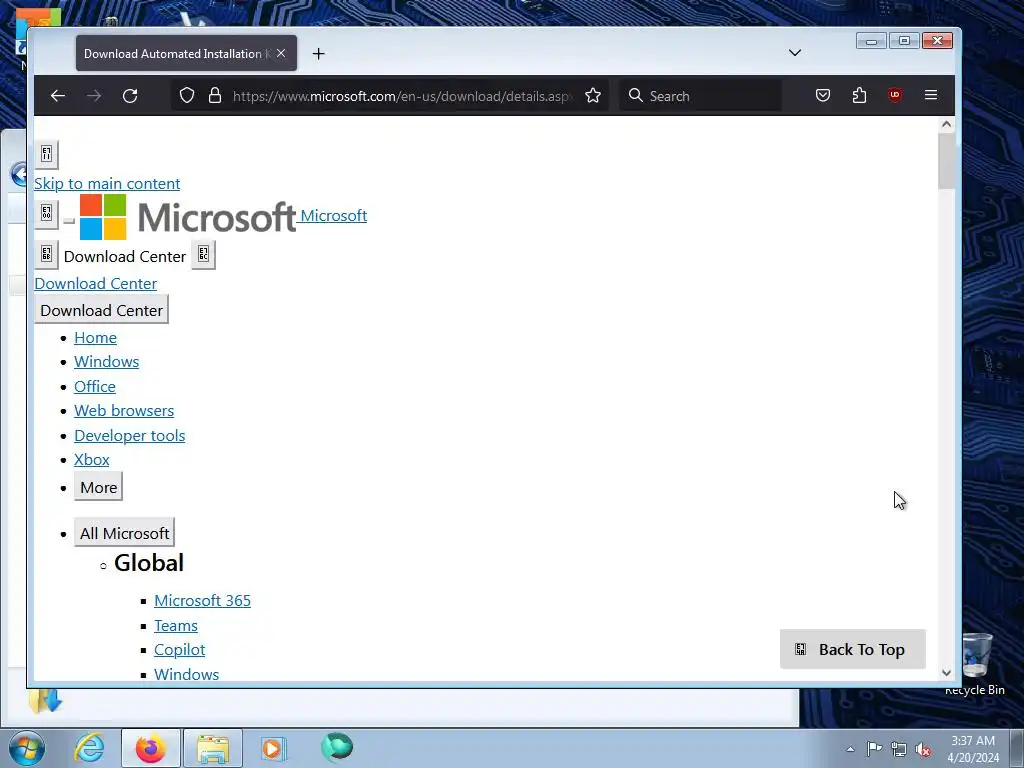Click the glyph button left of Download Center text
Screen dimensions: 1024x768
point(46,254)
